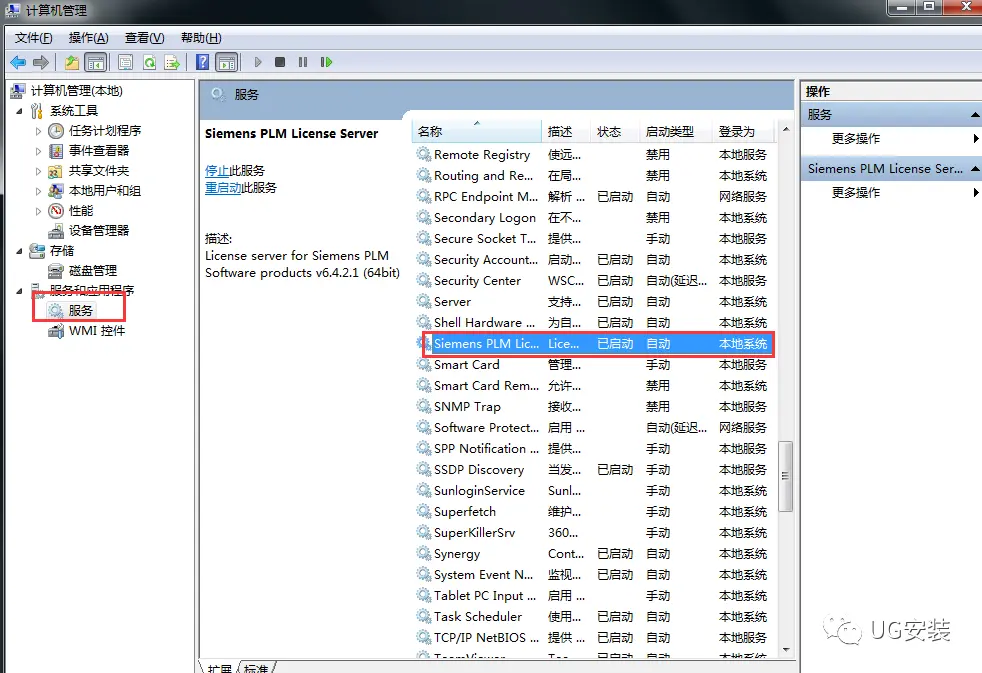The image size is (982, 673).
Task: Click the Refresh icon in toolbar
Action: [149, 62]
